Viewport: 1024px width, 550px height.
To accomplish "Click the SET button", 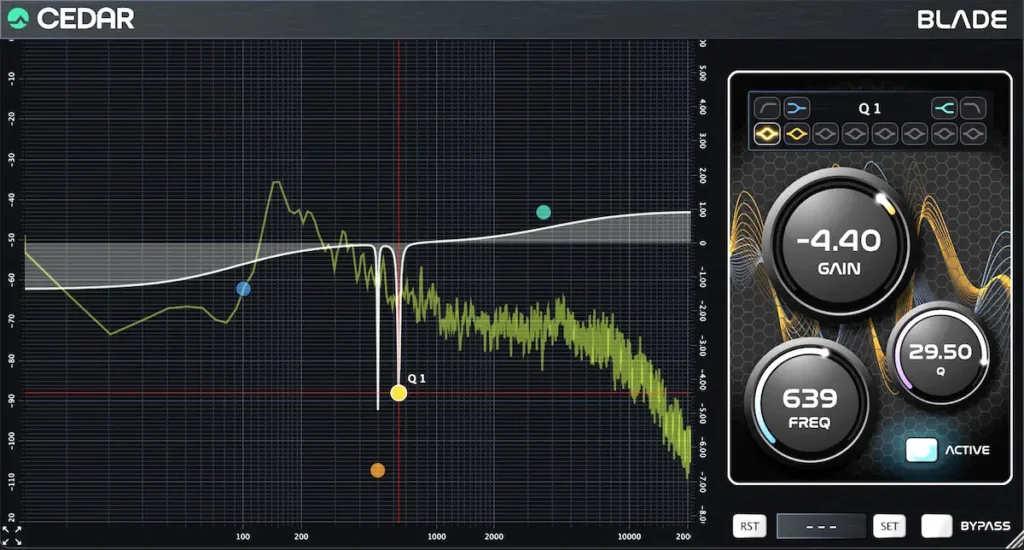I will [889, 526].
